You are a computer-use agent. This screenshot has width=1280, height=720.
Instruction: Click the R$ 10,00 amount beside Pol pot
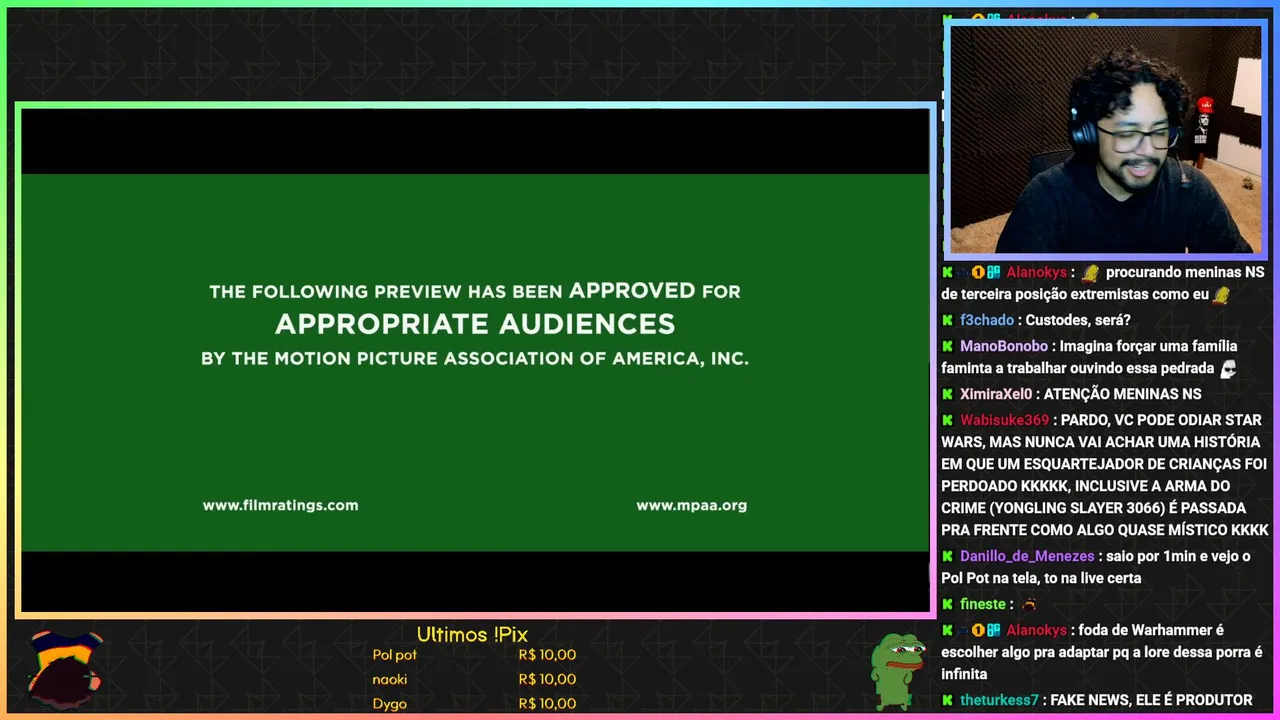pyautogui.click(x=547, y=655)
